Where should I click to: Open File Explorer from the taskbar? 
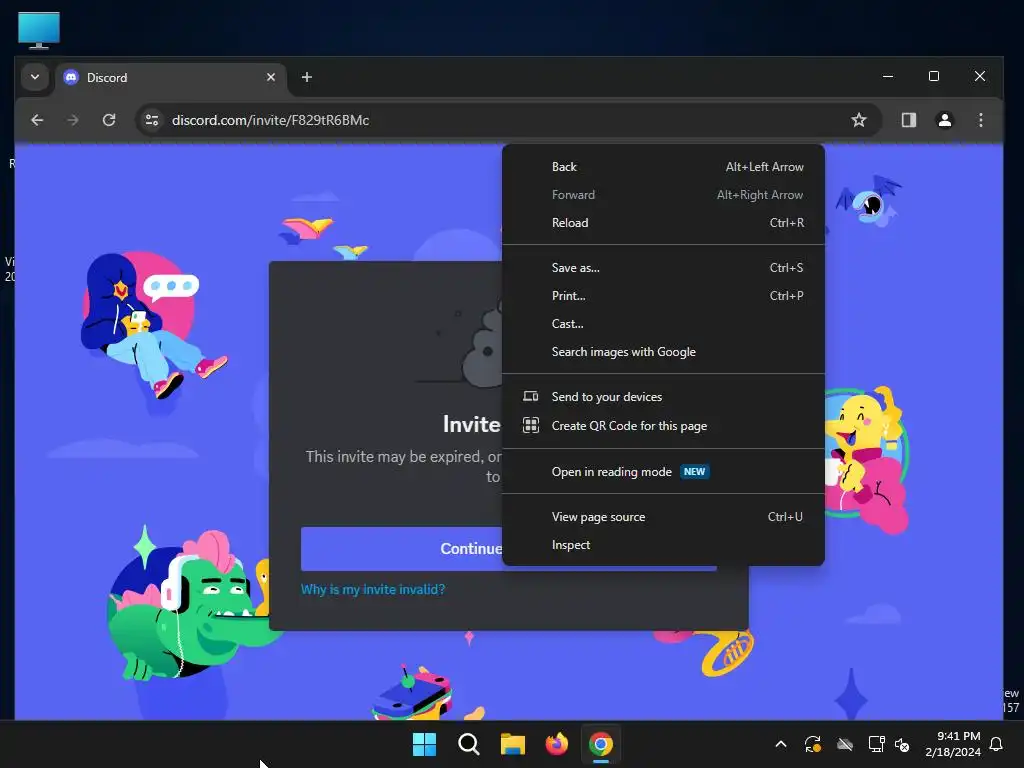[513, 744]
